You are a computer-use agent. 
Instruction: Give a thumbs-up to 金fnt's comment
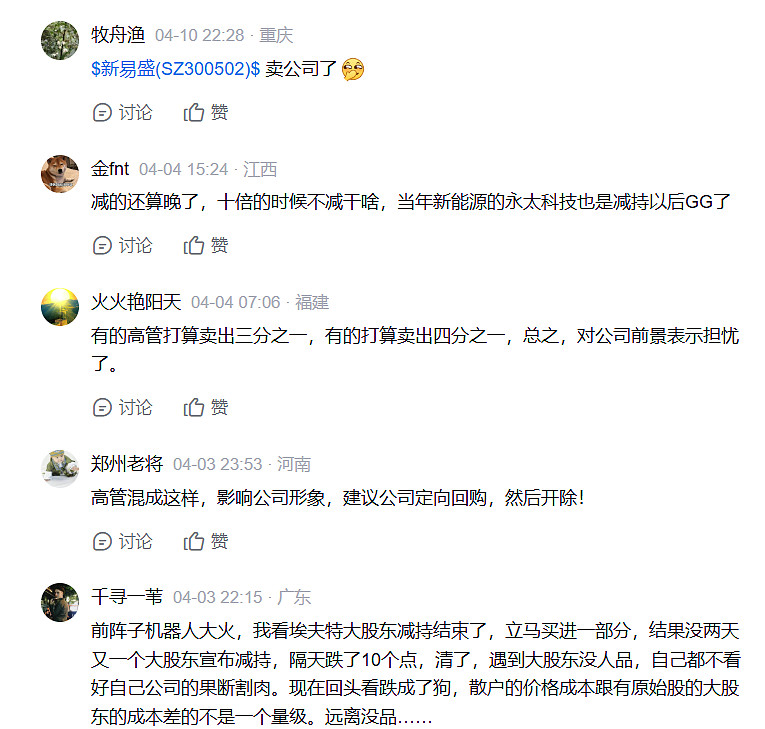click(194, 245)
